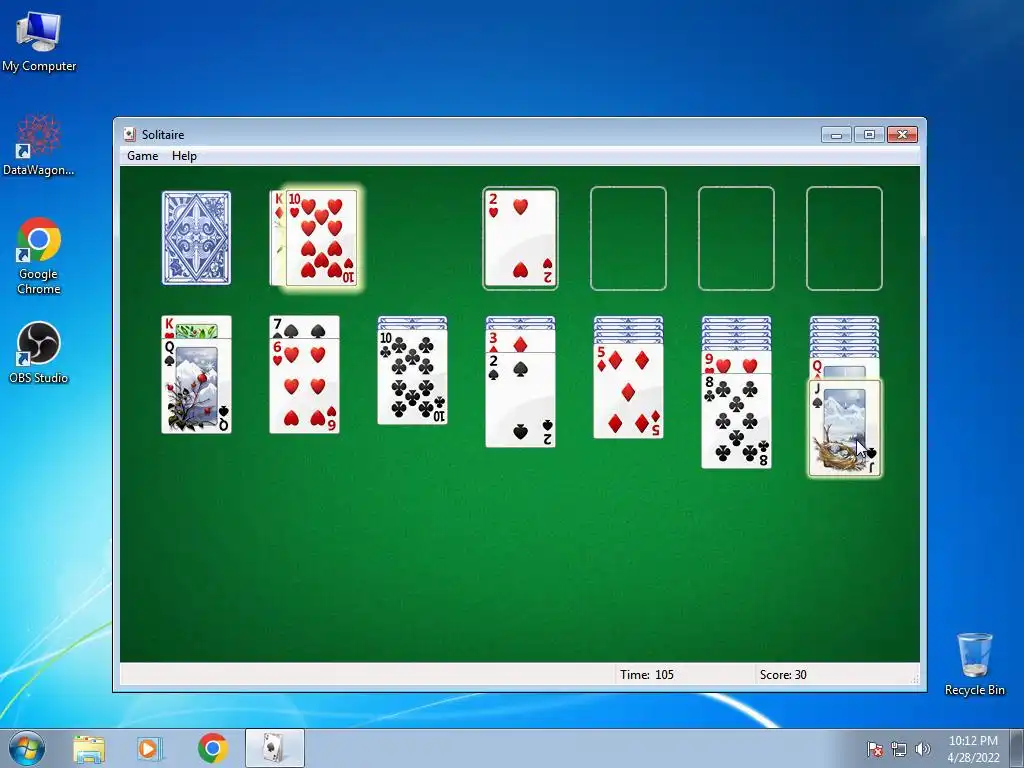Launch Windows Media Player from taskbar
The image size is (1024, 768).
coord(150,748)
